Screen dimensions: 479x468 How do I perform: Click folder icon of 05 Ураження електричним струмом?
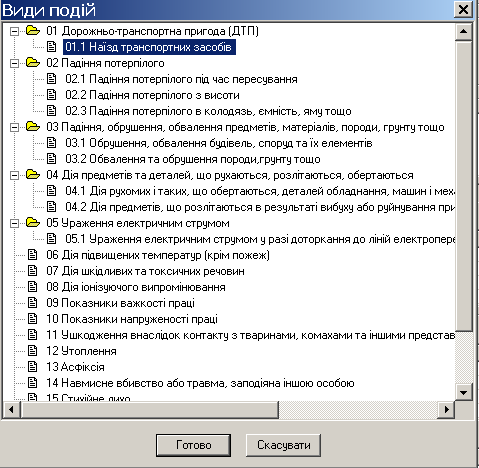pyautogui.click(x=33, y=223)
